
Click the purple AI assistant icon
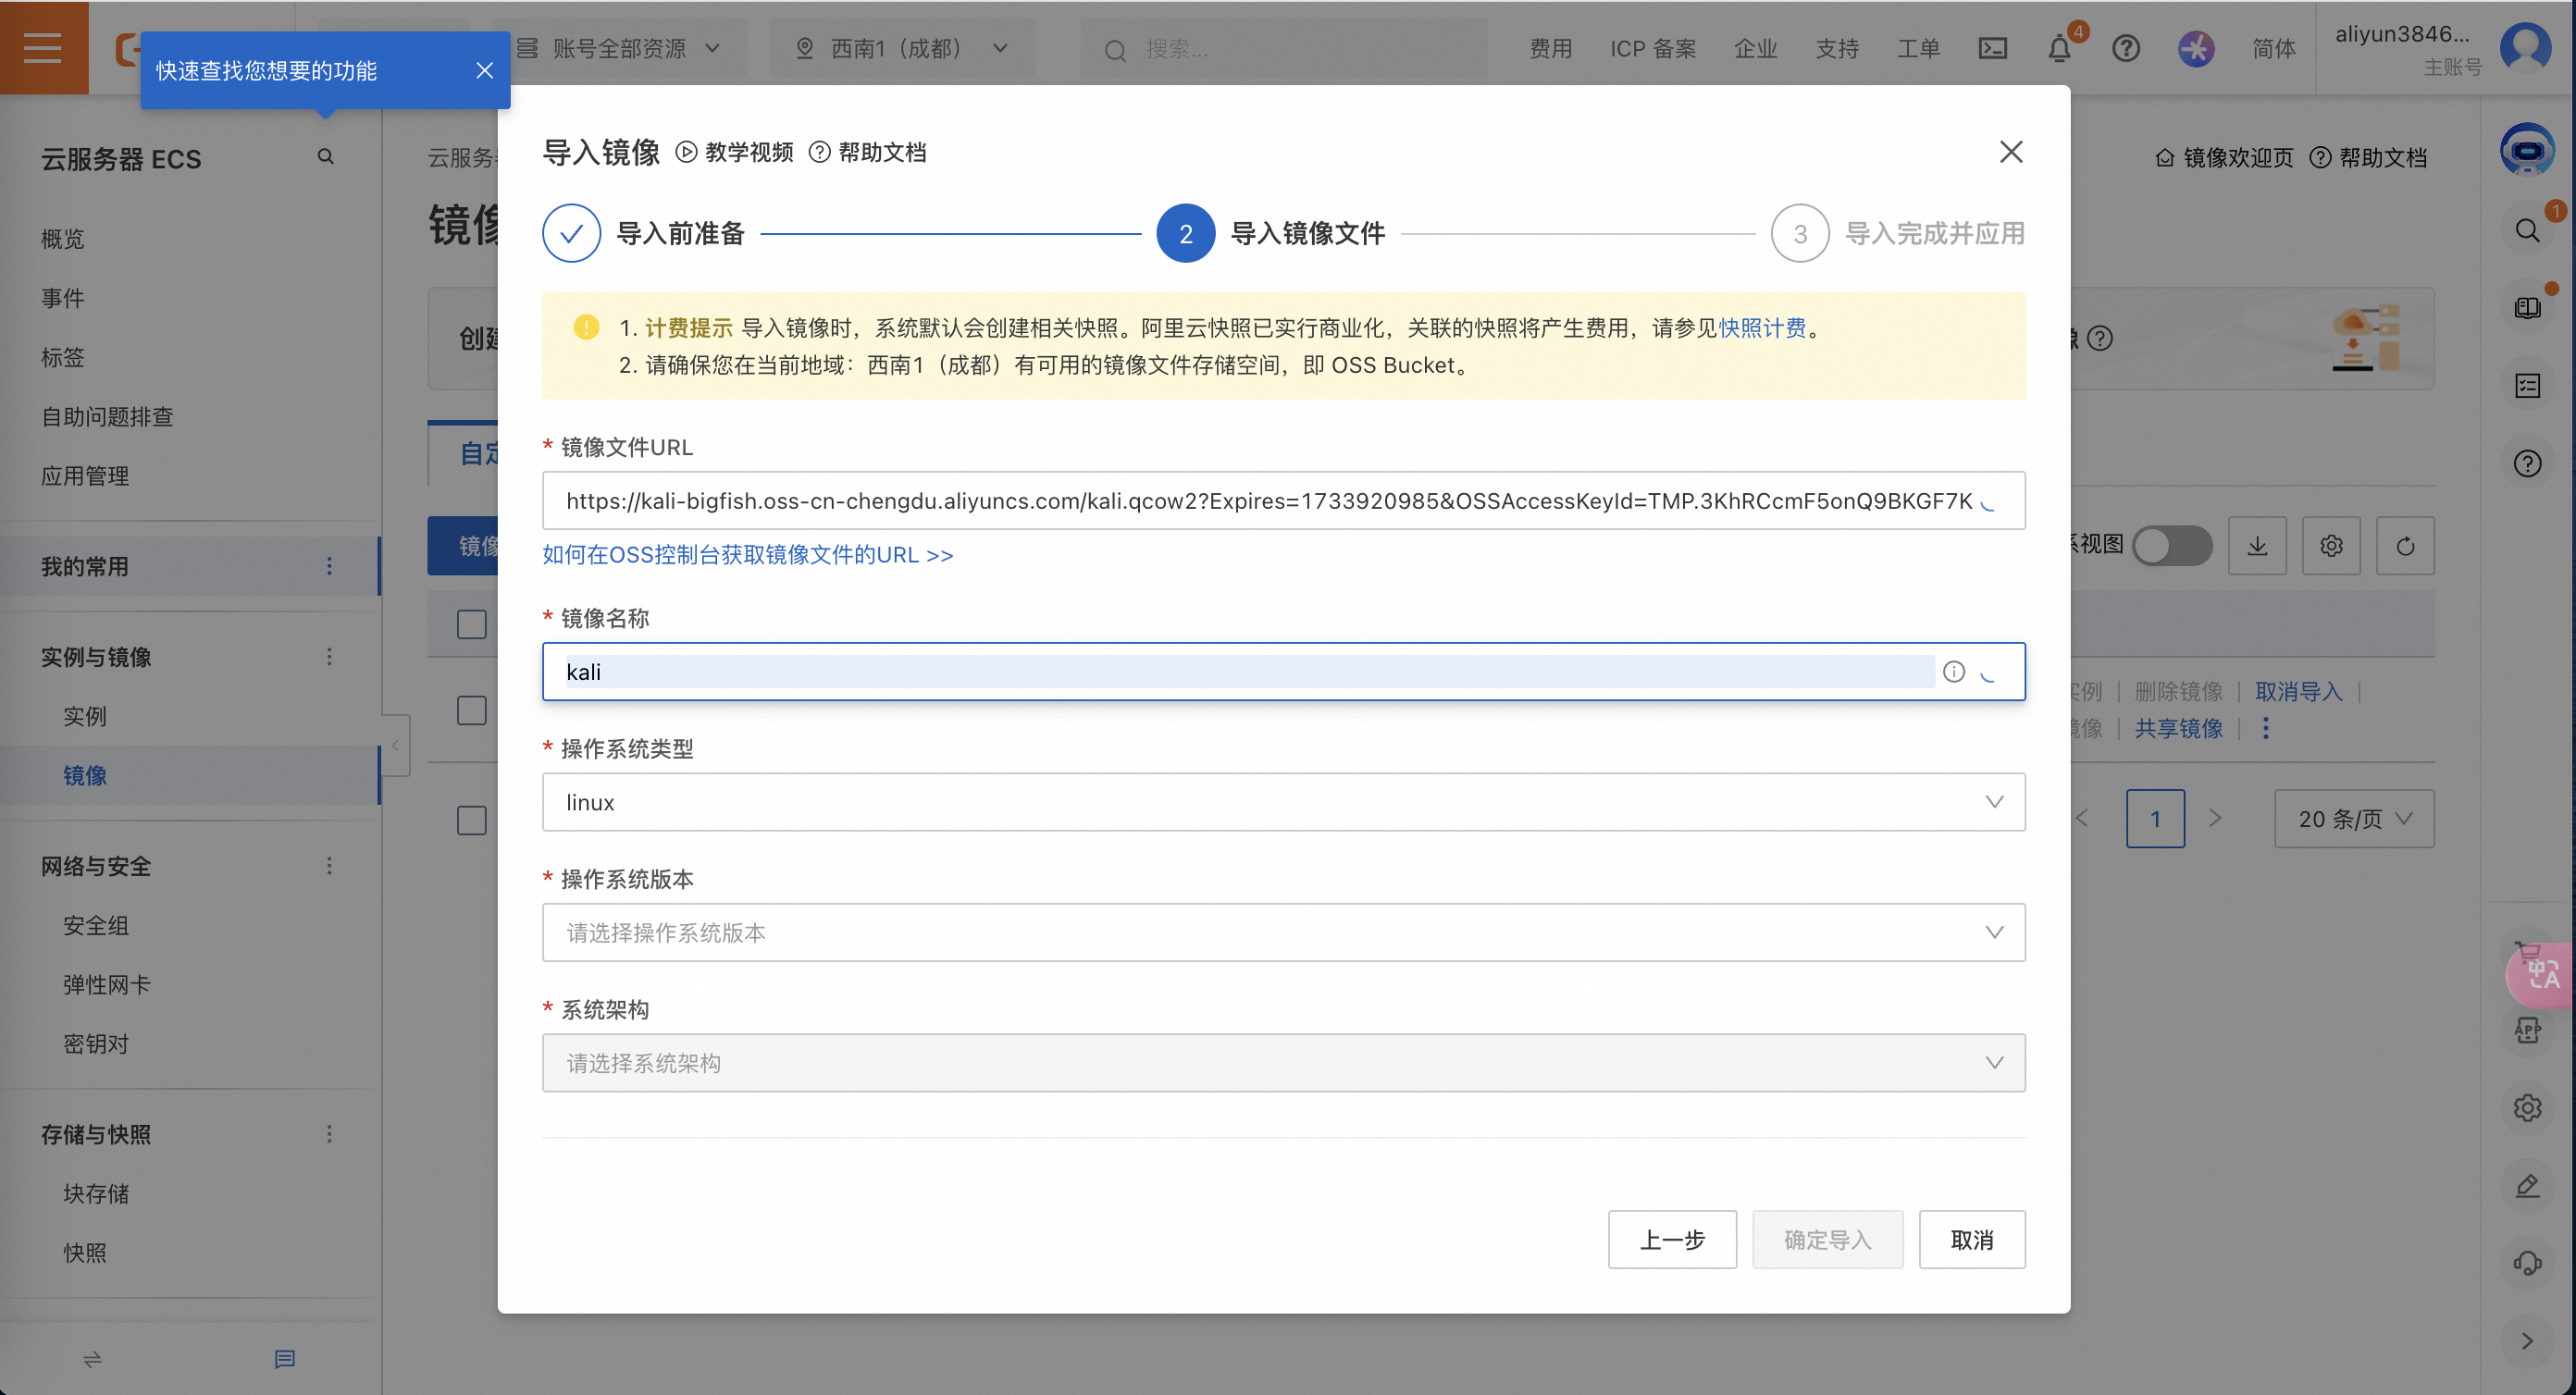(x=2196, y=48)
